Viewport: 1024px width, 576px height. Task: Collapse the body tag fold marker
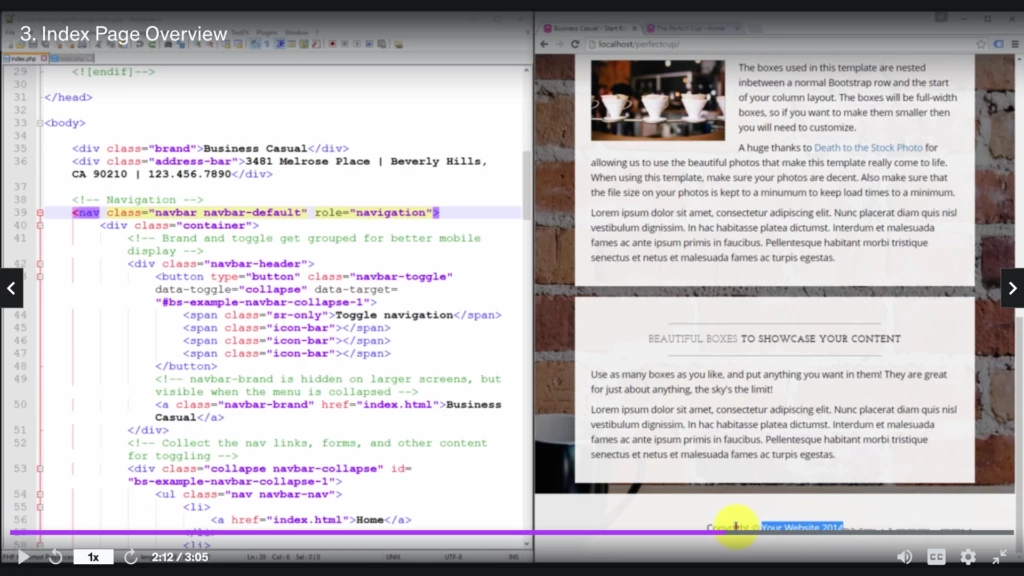click(39, 123)
